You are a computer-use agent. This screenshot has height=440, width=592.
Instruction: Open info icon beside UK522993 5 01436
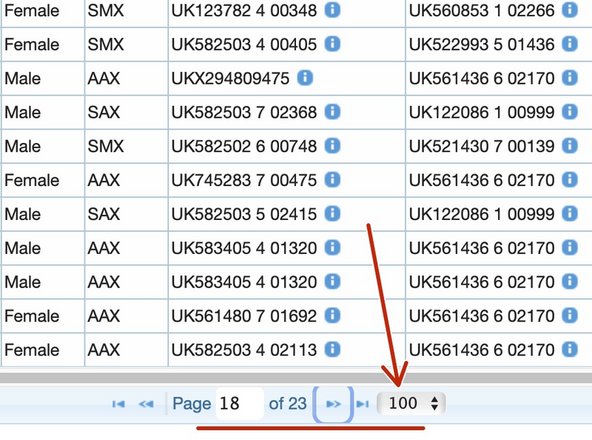(x=570, y=44)
